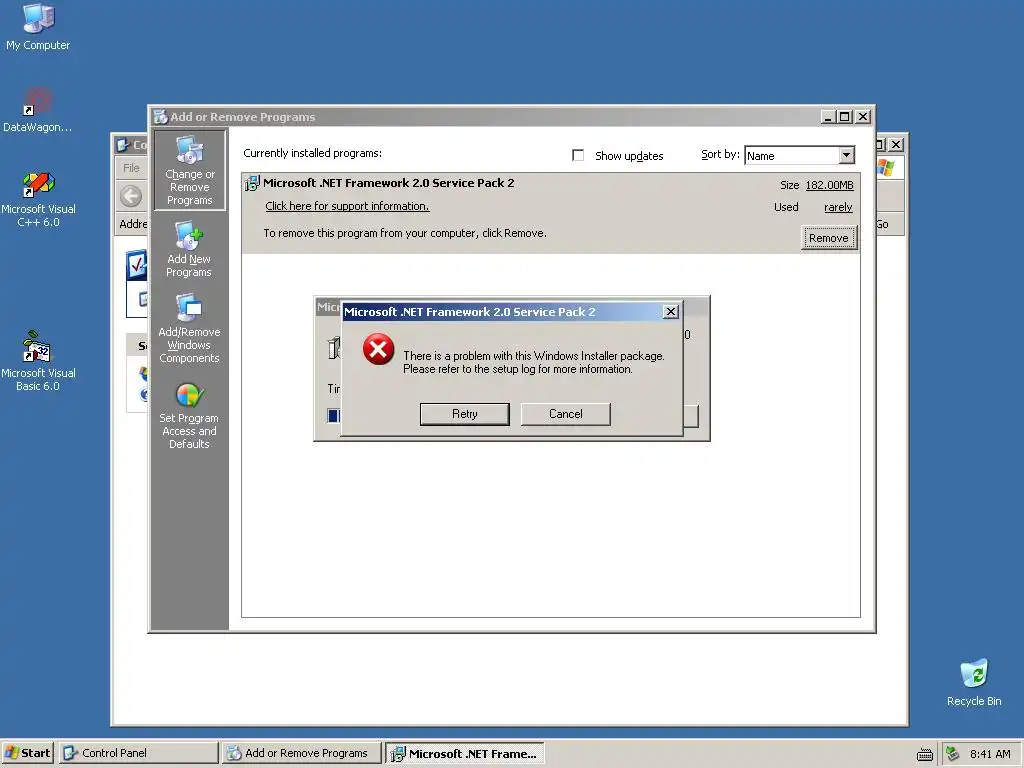
Task: Click the Remove button for .NET Framework
Action: [829, 238]
